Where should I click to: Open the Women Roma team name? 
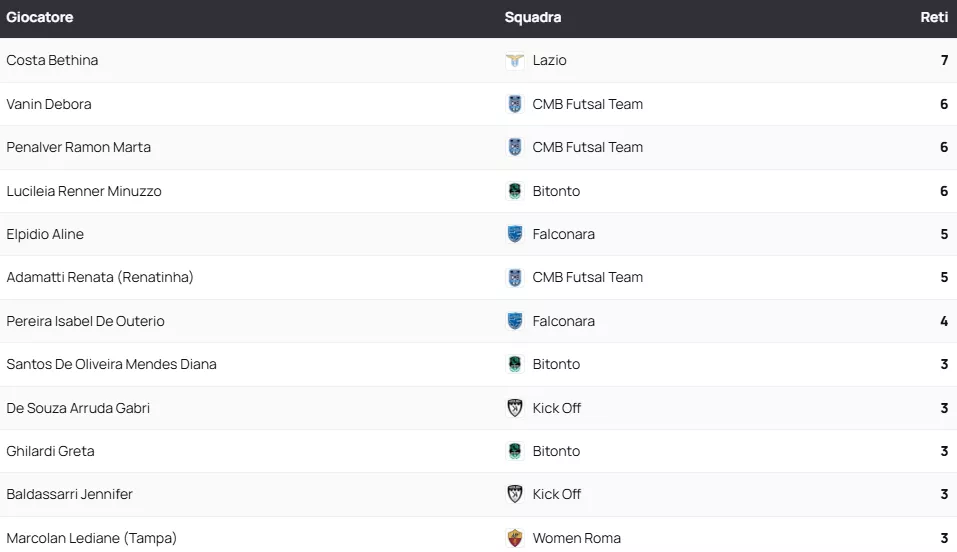pos(576,538)
